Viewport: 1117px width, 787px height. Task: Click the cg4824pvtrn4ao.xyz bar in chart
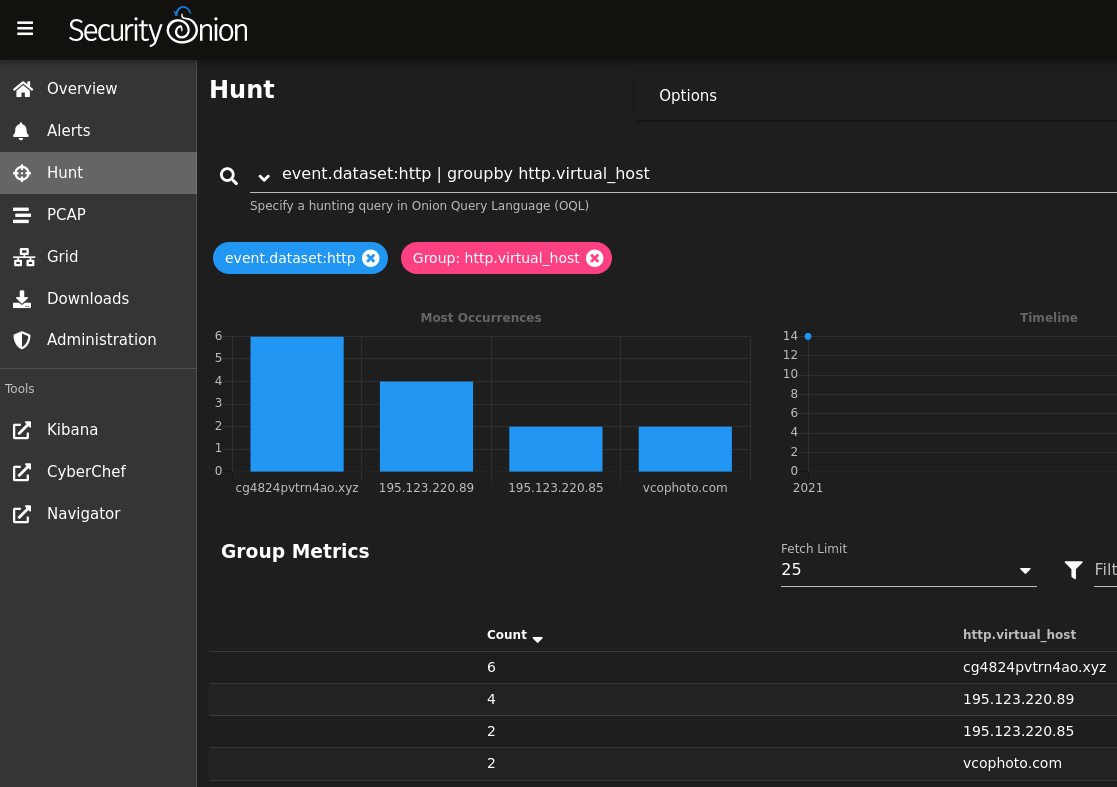pos(297,404)
